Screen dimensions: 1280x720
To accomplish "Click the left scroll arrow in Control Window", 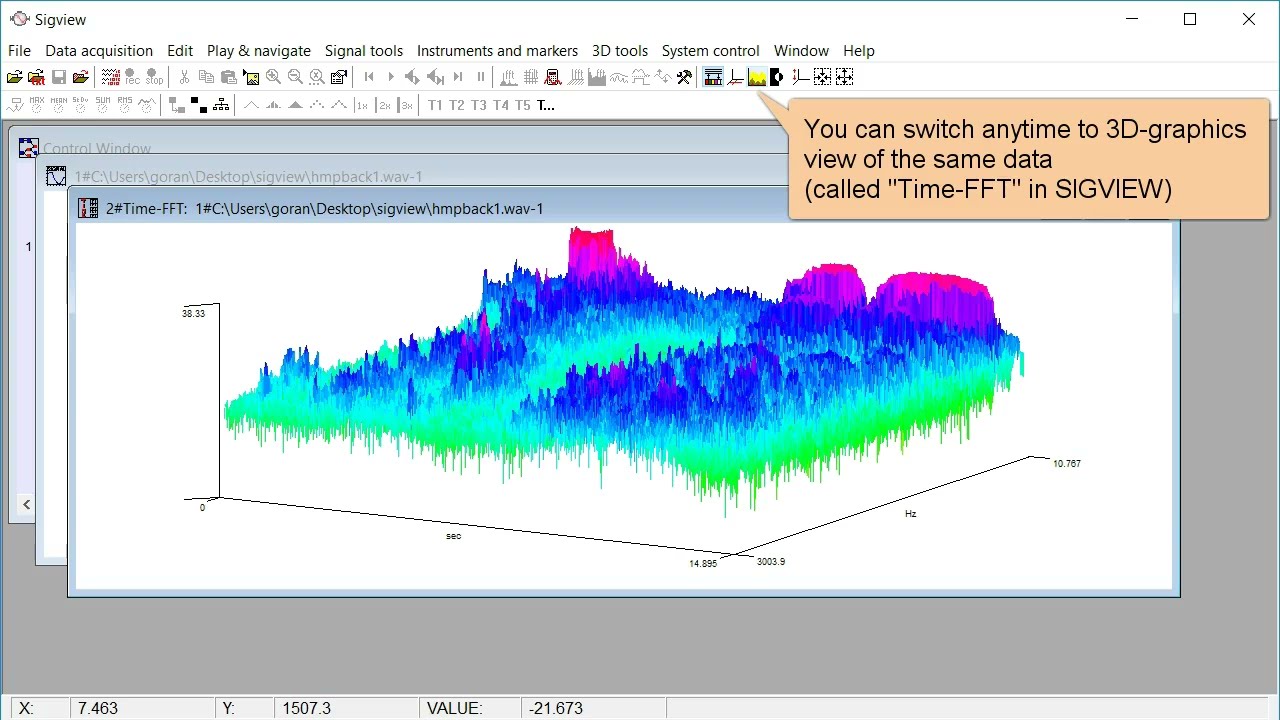I will pos(26,505).
